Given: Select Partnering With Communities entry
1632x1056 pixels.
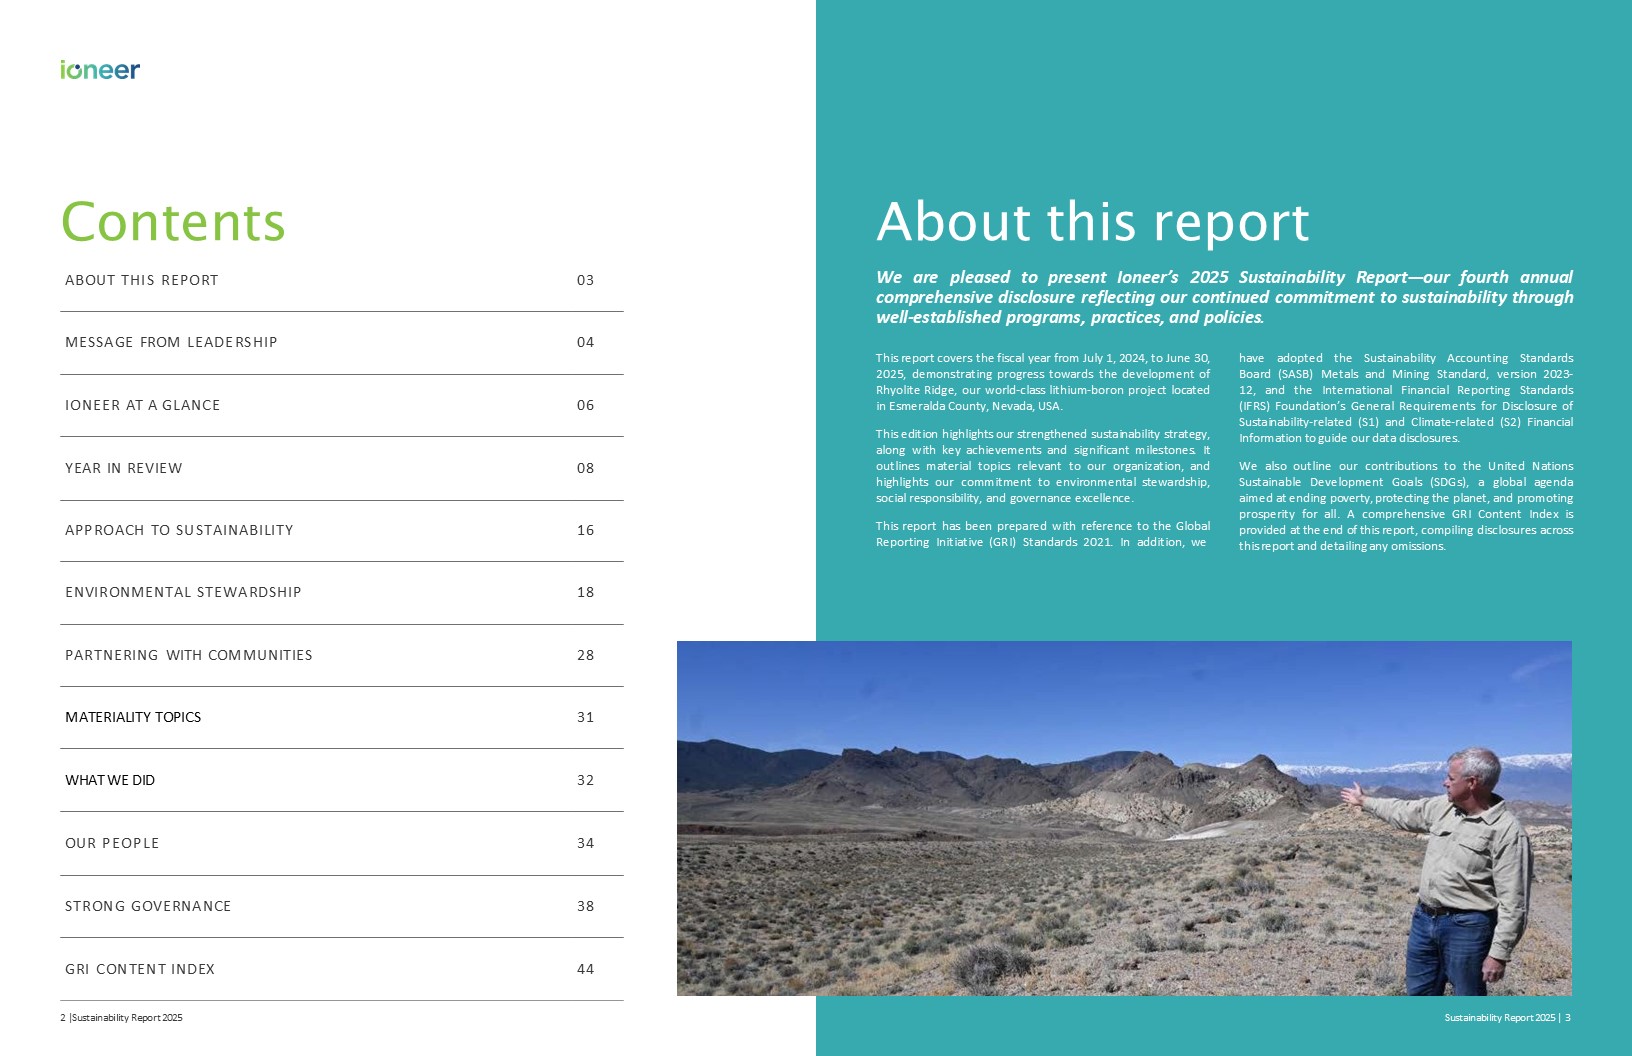Looking at the screenshot, I should 188,655.
